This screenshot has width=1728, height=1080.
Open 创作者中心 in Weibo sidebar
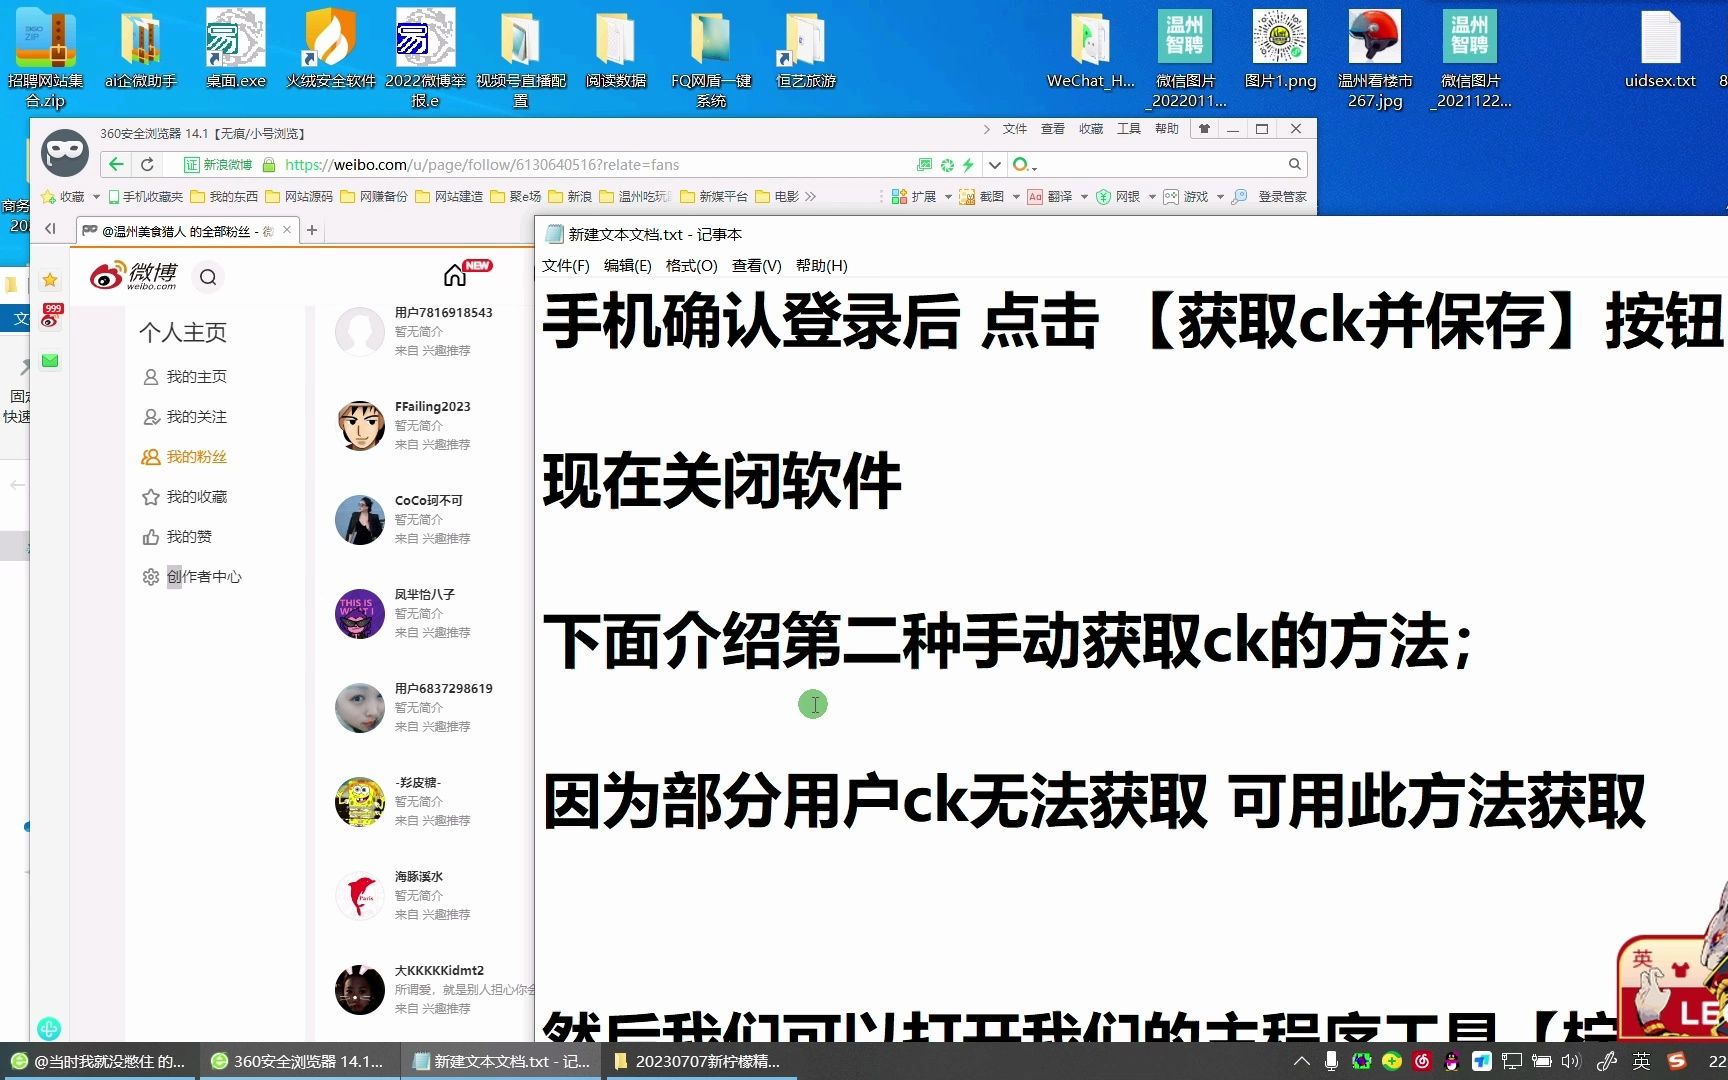pyautogui.click(x=192, y=576)
